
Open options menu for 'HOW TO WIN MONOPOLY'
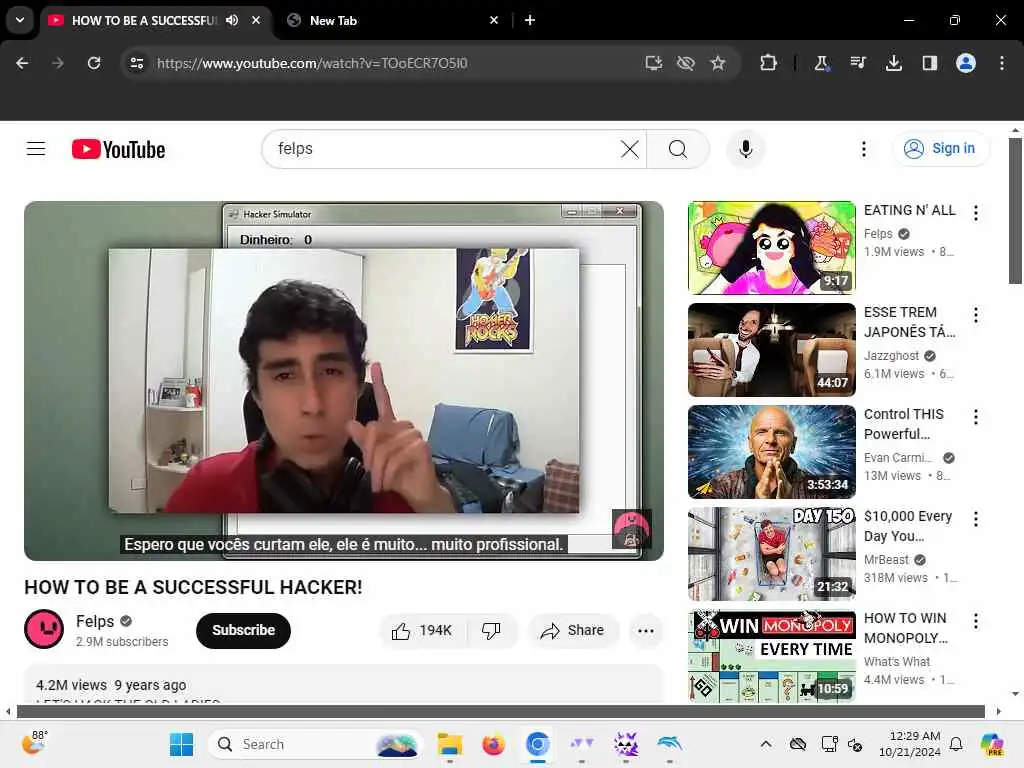pos(976,620)
